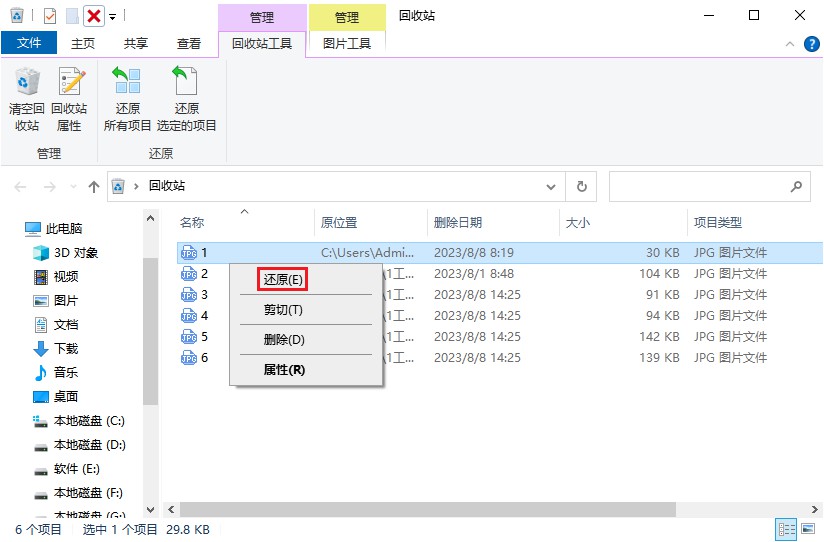Viewport: 824px width, 542px height.
Task: Open the address bar history dropdown
Action: (551, 187)
